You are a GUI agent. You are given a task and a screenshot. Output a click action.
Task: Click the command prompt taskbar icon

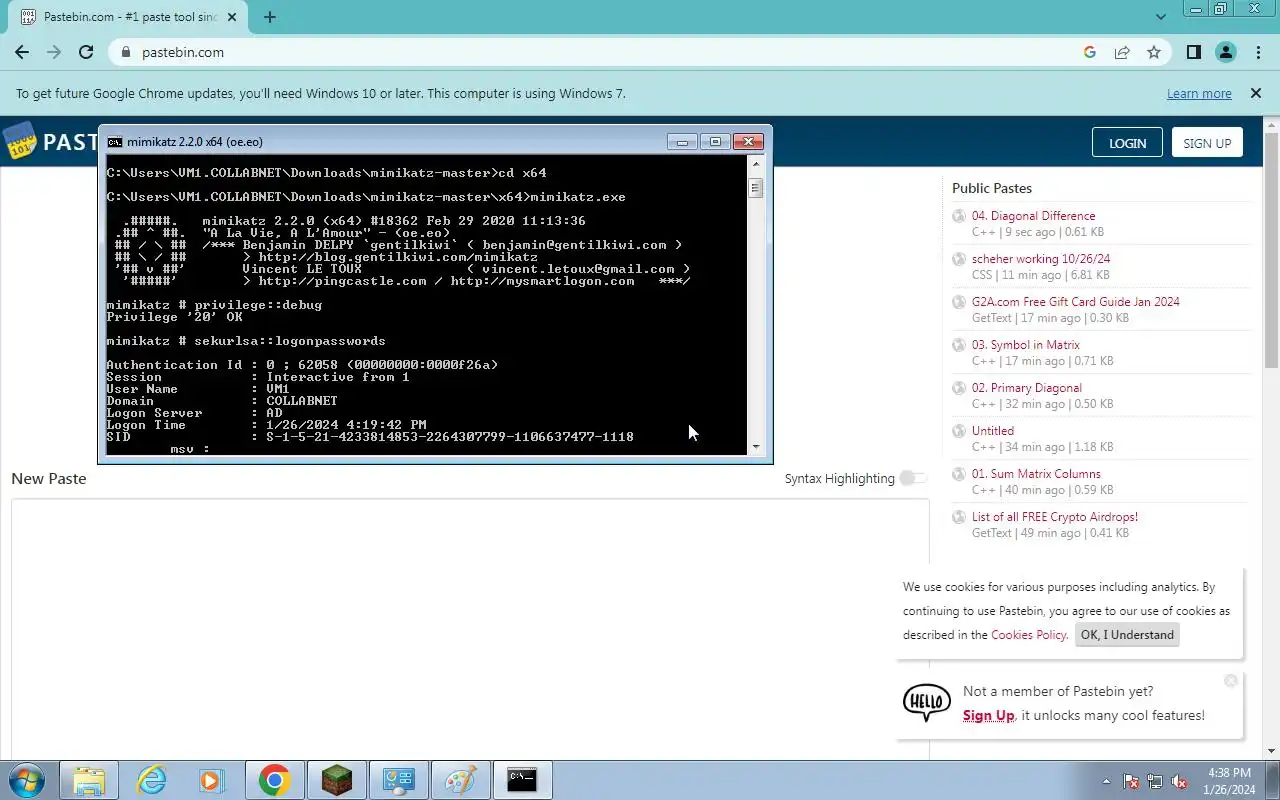[x=522, y=780]
